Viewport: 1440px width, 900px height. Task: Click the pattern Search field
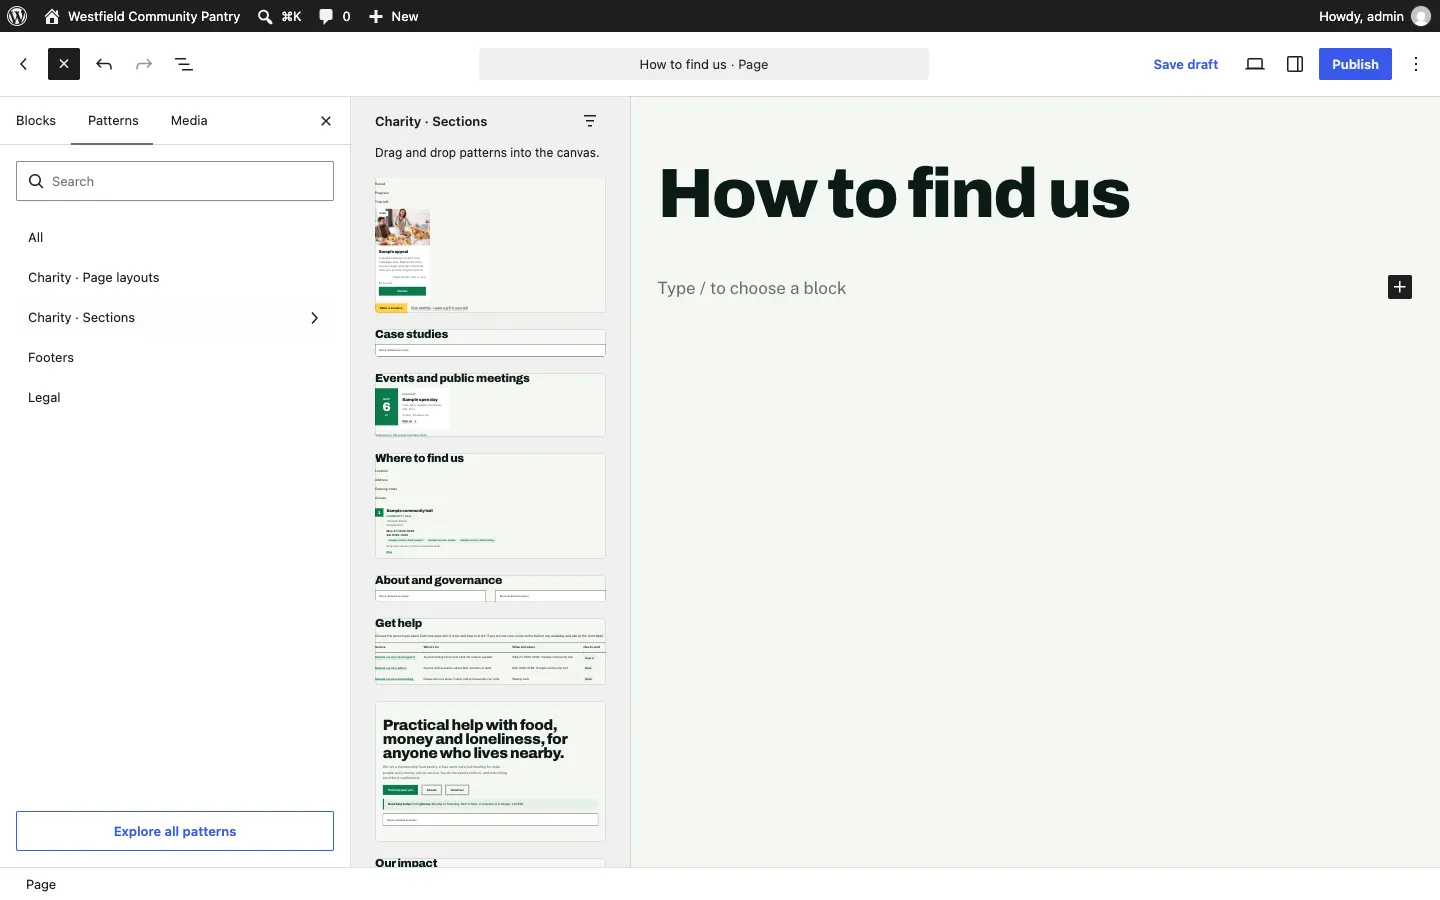pos(175,182)
